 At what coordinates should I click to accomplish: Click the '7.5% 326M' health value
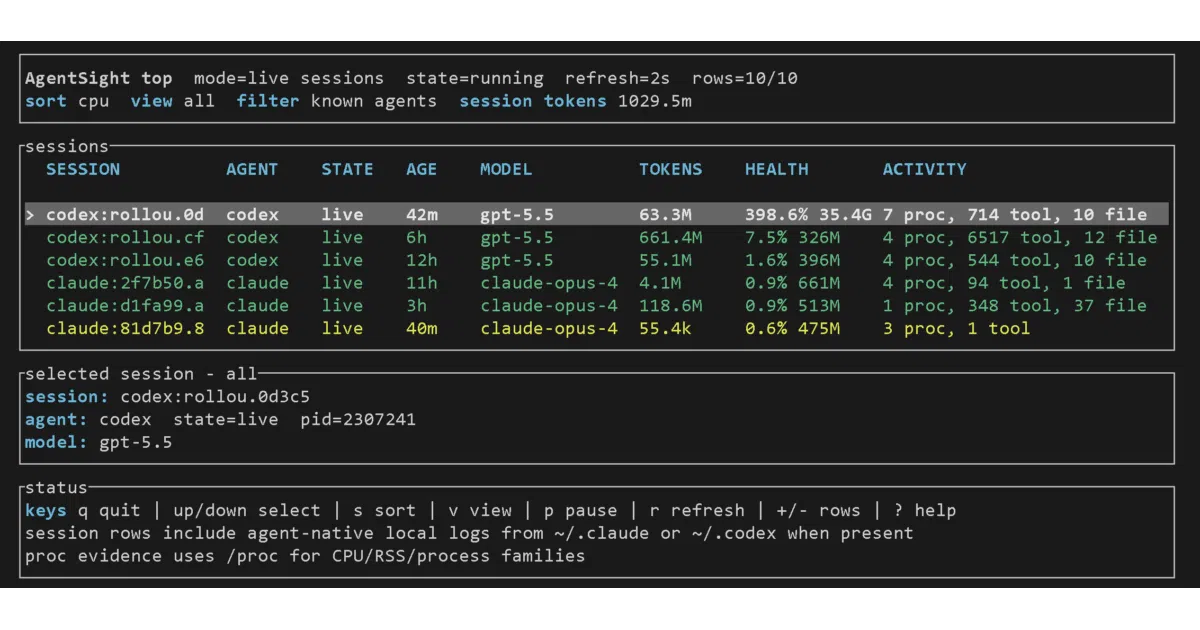point(793,237)
